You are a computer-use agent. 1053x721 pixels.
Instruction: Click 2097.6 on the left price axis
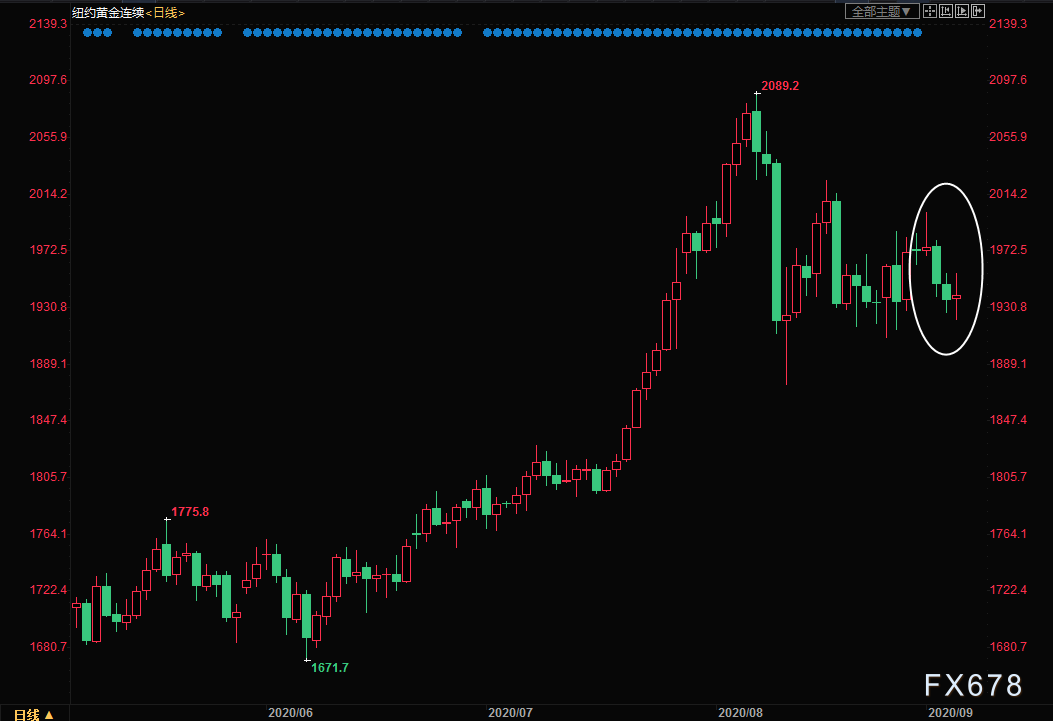point(48,80)
